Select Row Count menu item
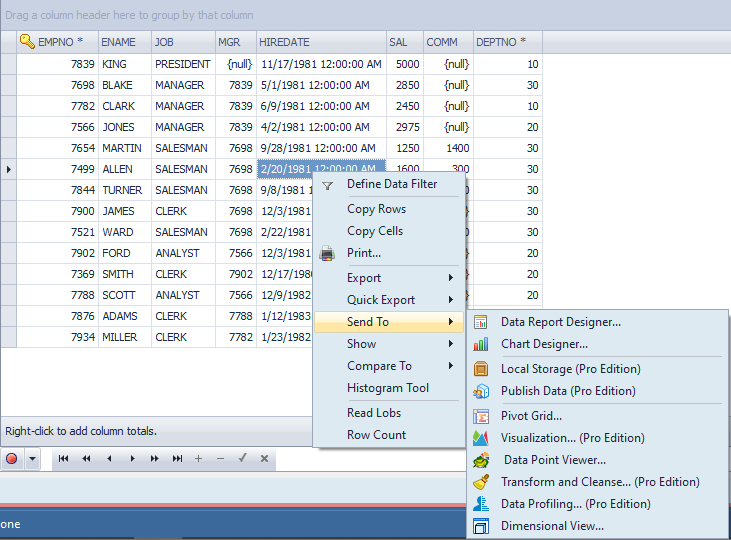 pos(390,435)
